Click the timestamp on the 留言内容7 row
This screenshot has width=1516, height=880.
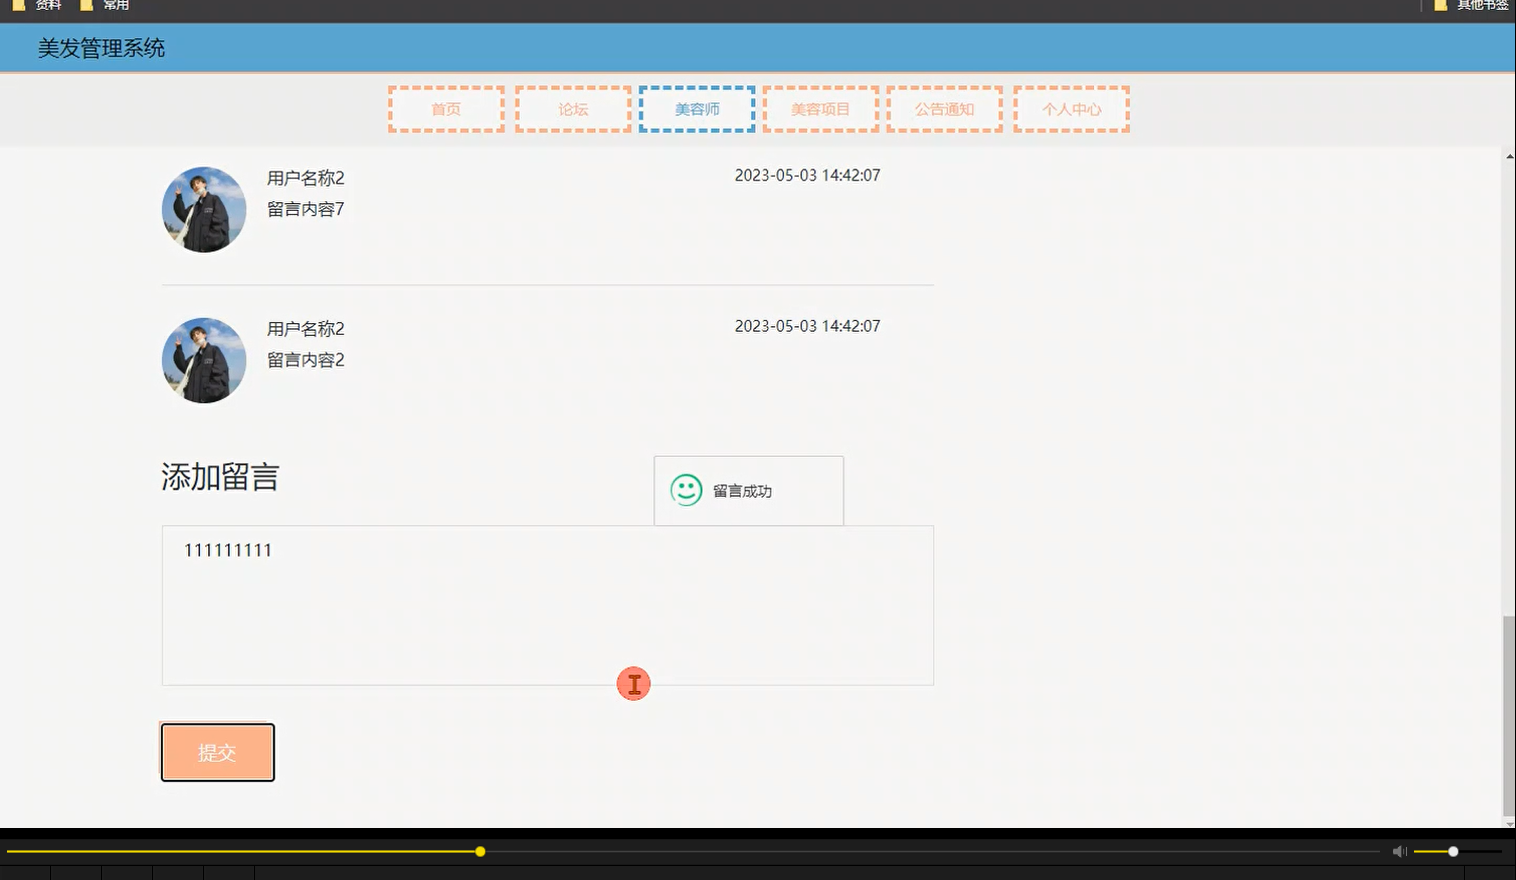(808, 175)
